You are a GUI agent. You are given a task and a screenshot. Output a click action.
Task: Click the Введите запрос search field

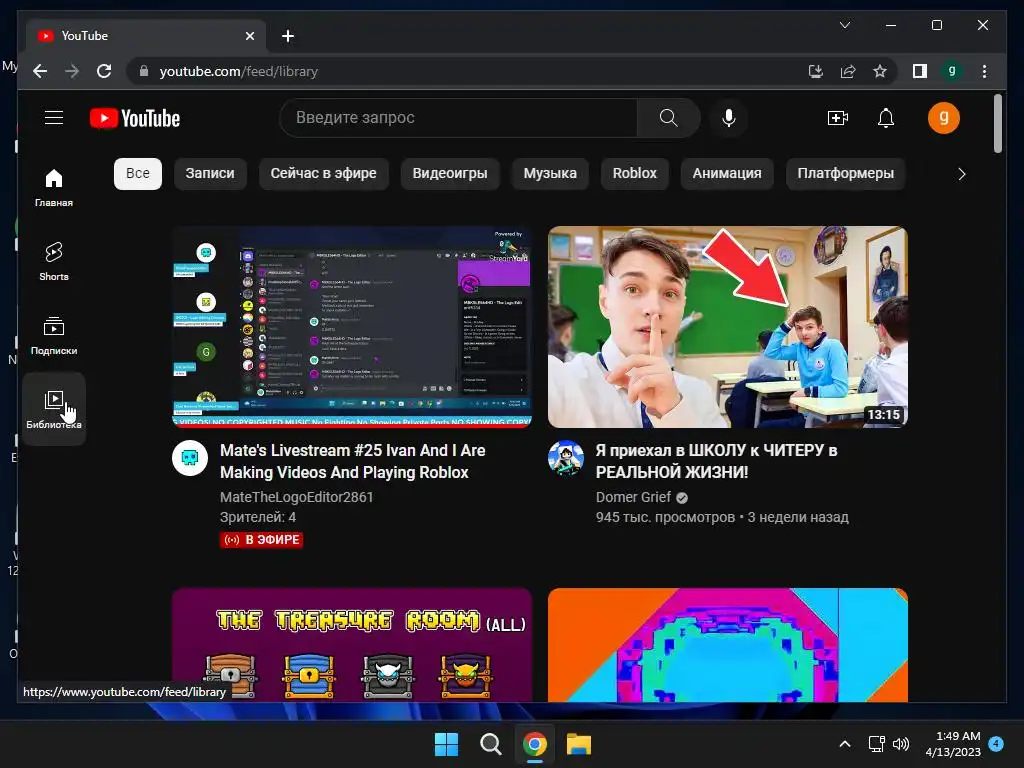(x=458, y=118)
